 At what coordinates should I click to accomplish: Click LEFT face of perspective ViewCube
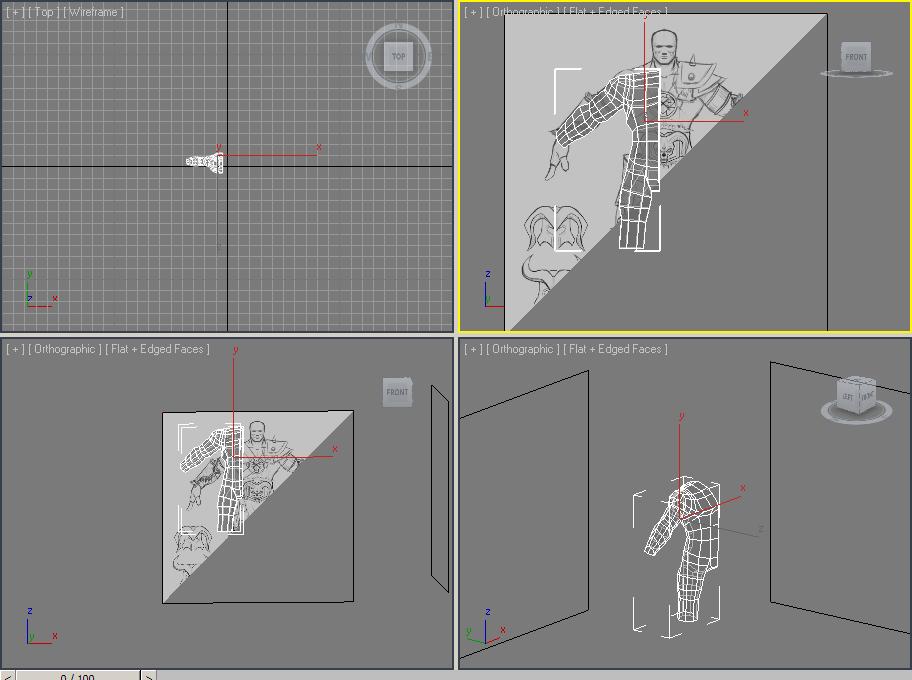click(x=847, y=397)
